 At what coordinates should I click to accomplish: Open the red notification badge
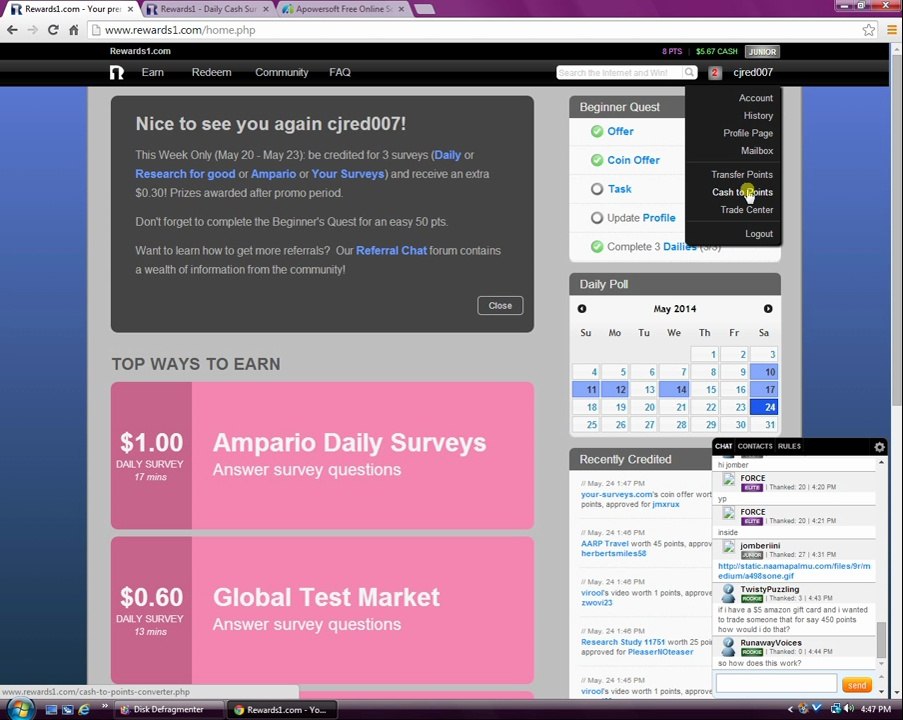pyautogui.click(x=715, y=73)
